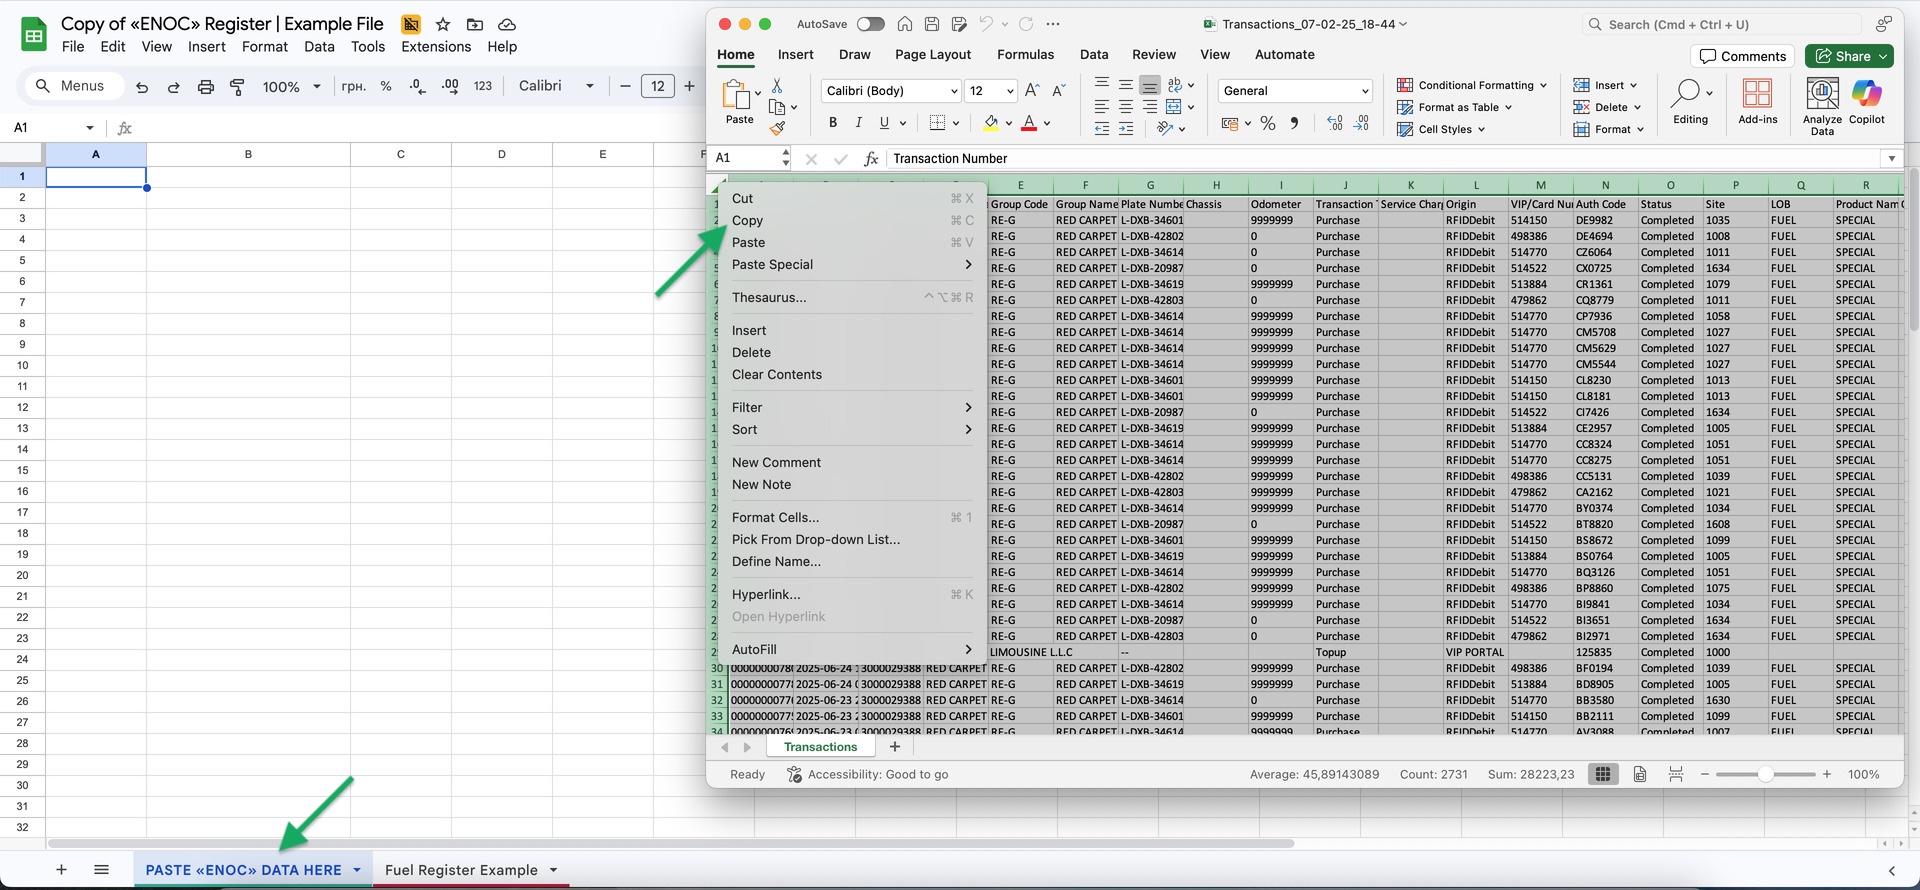Screen dimensions: 1920x890
Task: Open the Excel font size 12 dropdown
Action: click(1010, 91)
